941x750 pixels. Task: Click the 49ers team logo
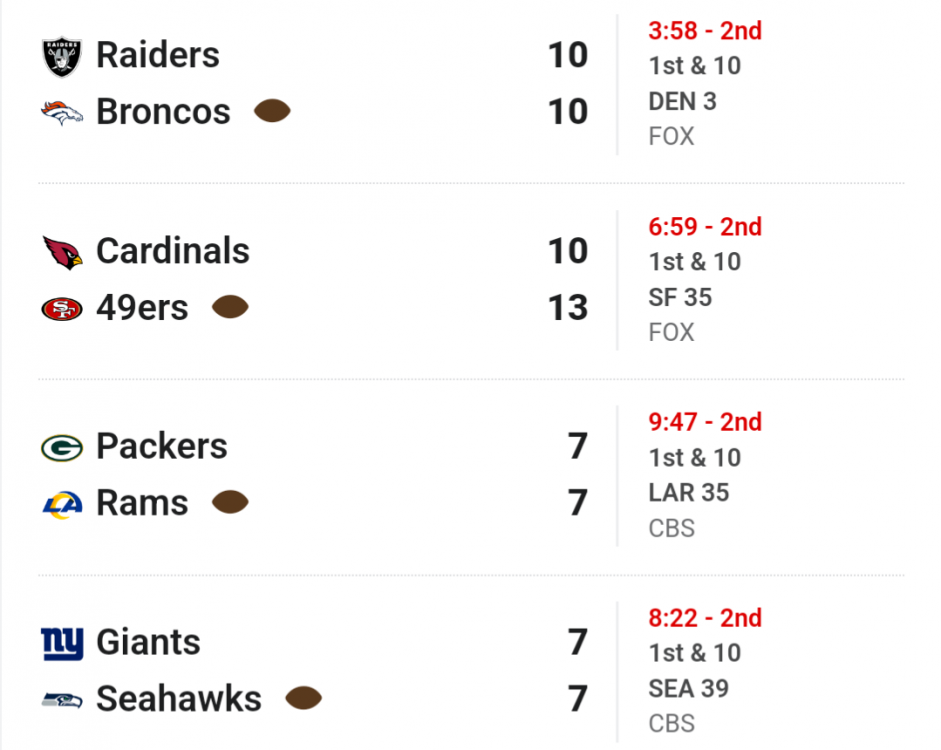[62, 309]
